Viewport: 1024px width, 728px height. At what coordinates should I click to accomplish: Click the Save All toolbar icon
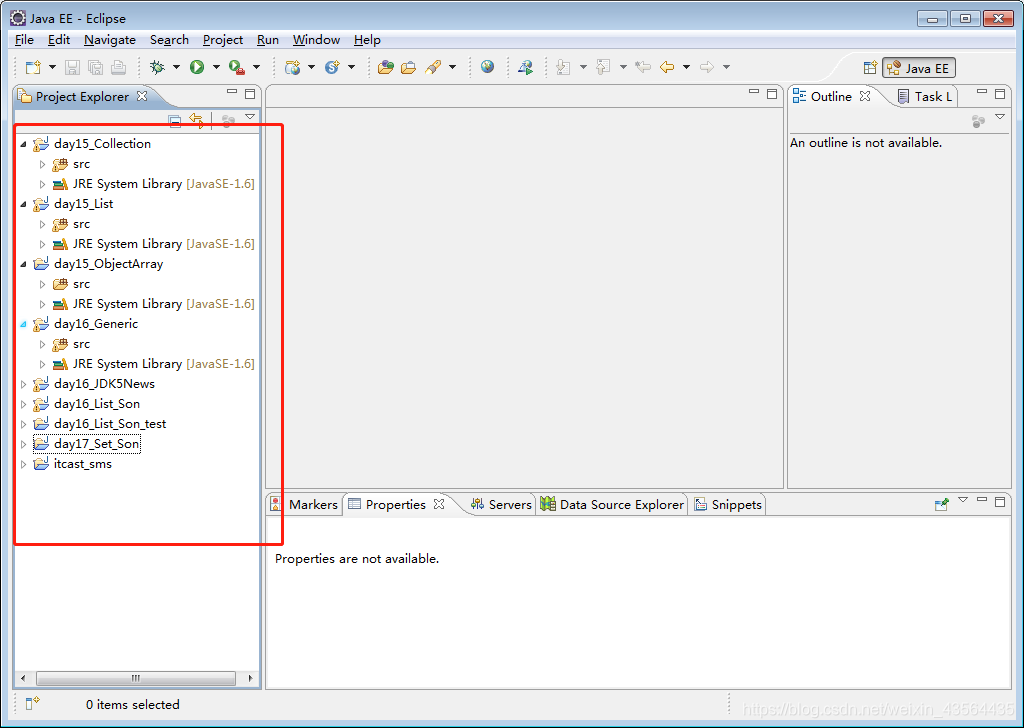[x=95, y=67]
